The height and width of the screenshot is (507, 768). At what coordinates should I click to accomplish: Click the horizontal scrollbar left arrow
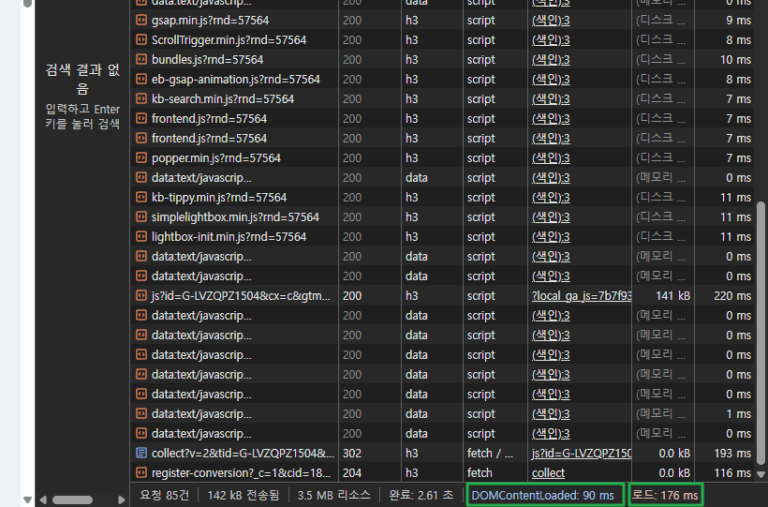41,497
